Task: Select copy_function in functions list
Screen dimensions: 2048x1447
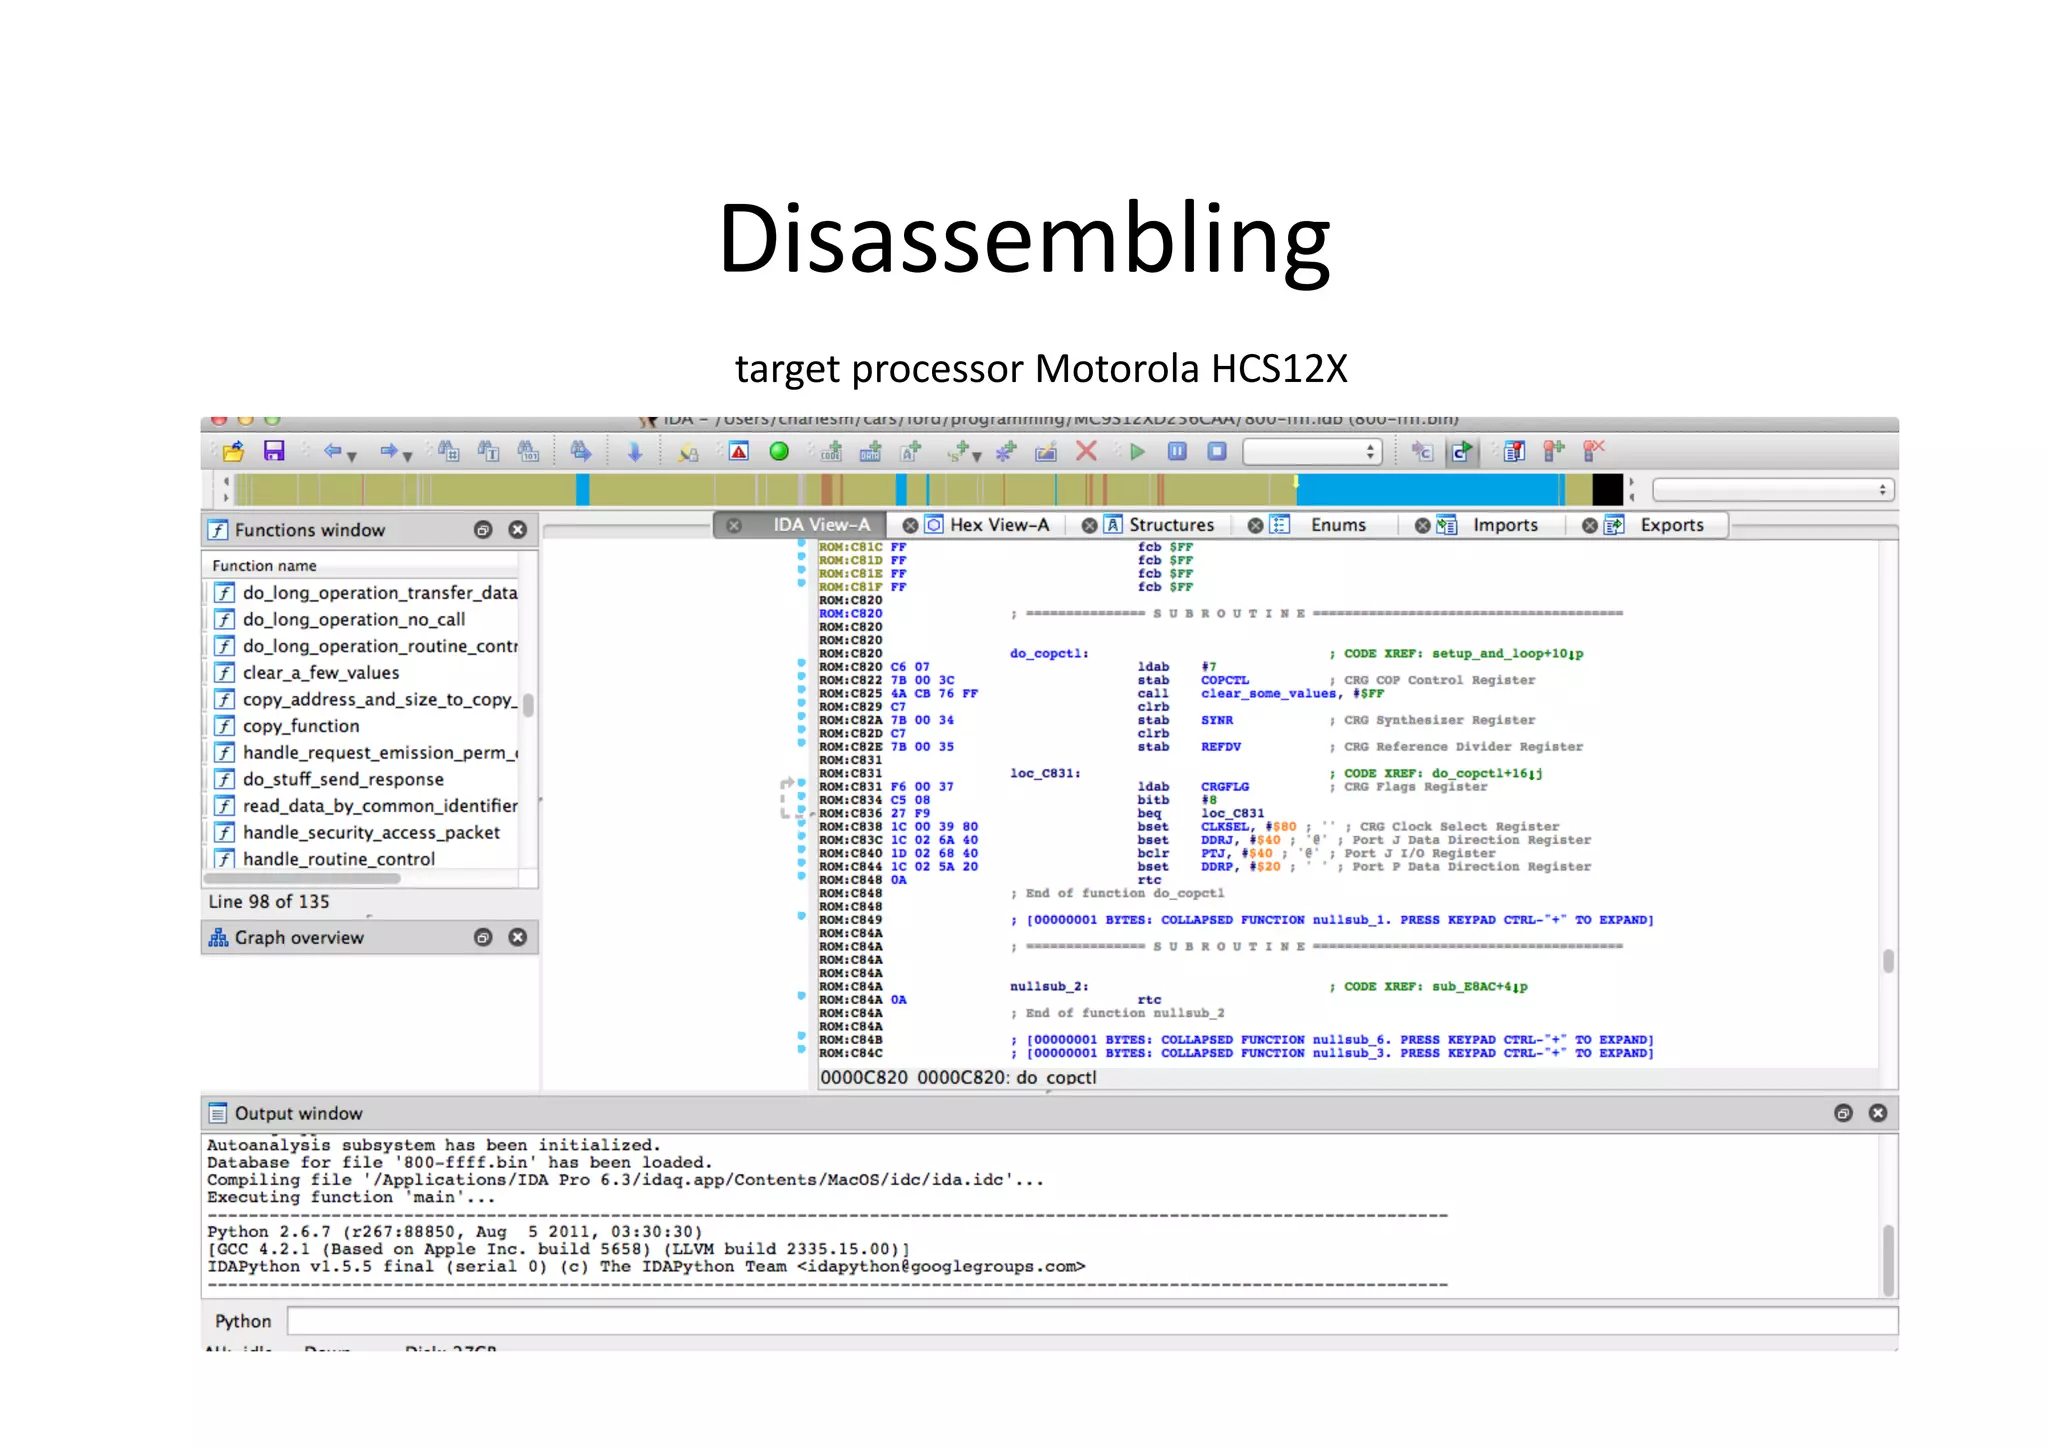Action: pyautogui.click(x=300, y=726)
